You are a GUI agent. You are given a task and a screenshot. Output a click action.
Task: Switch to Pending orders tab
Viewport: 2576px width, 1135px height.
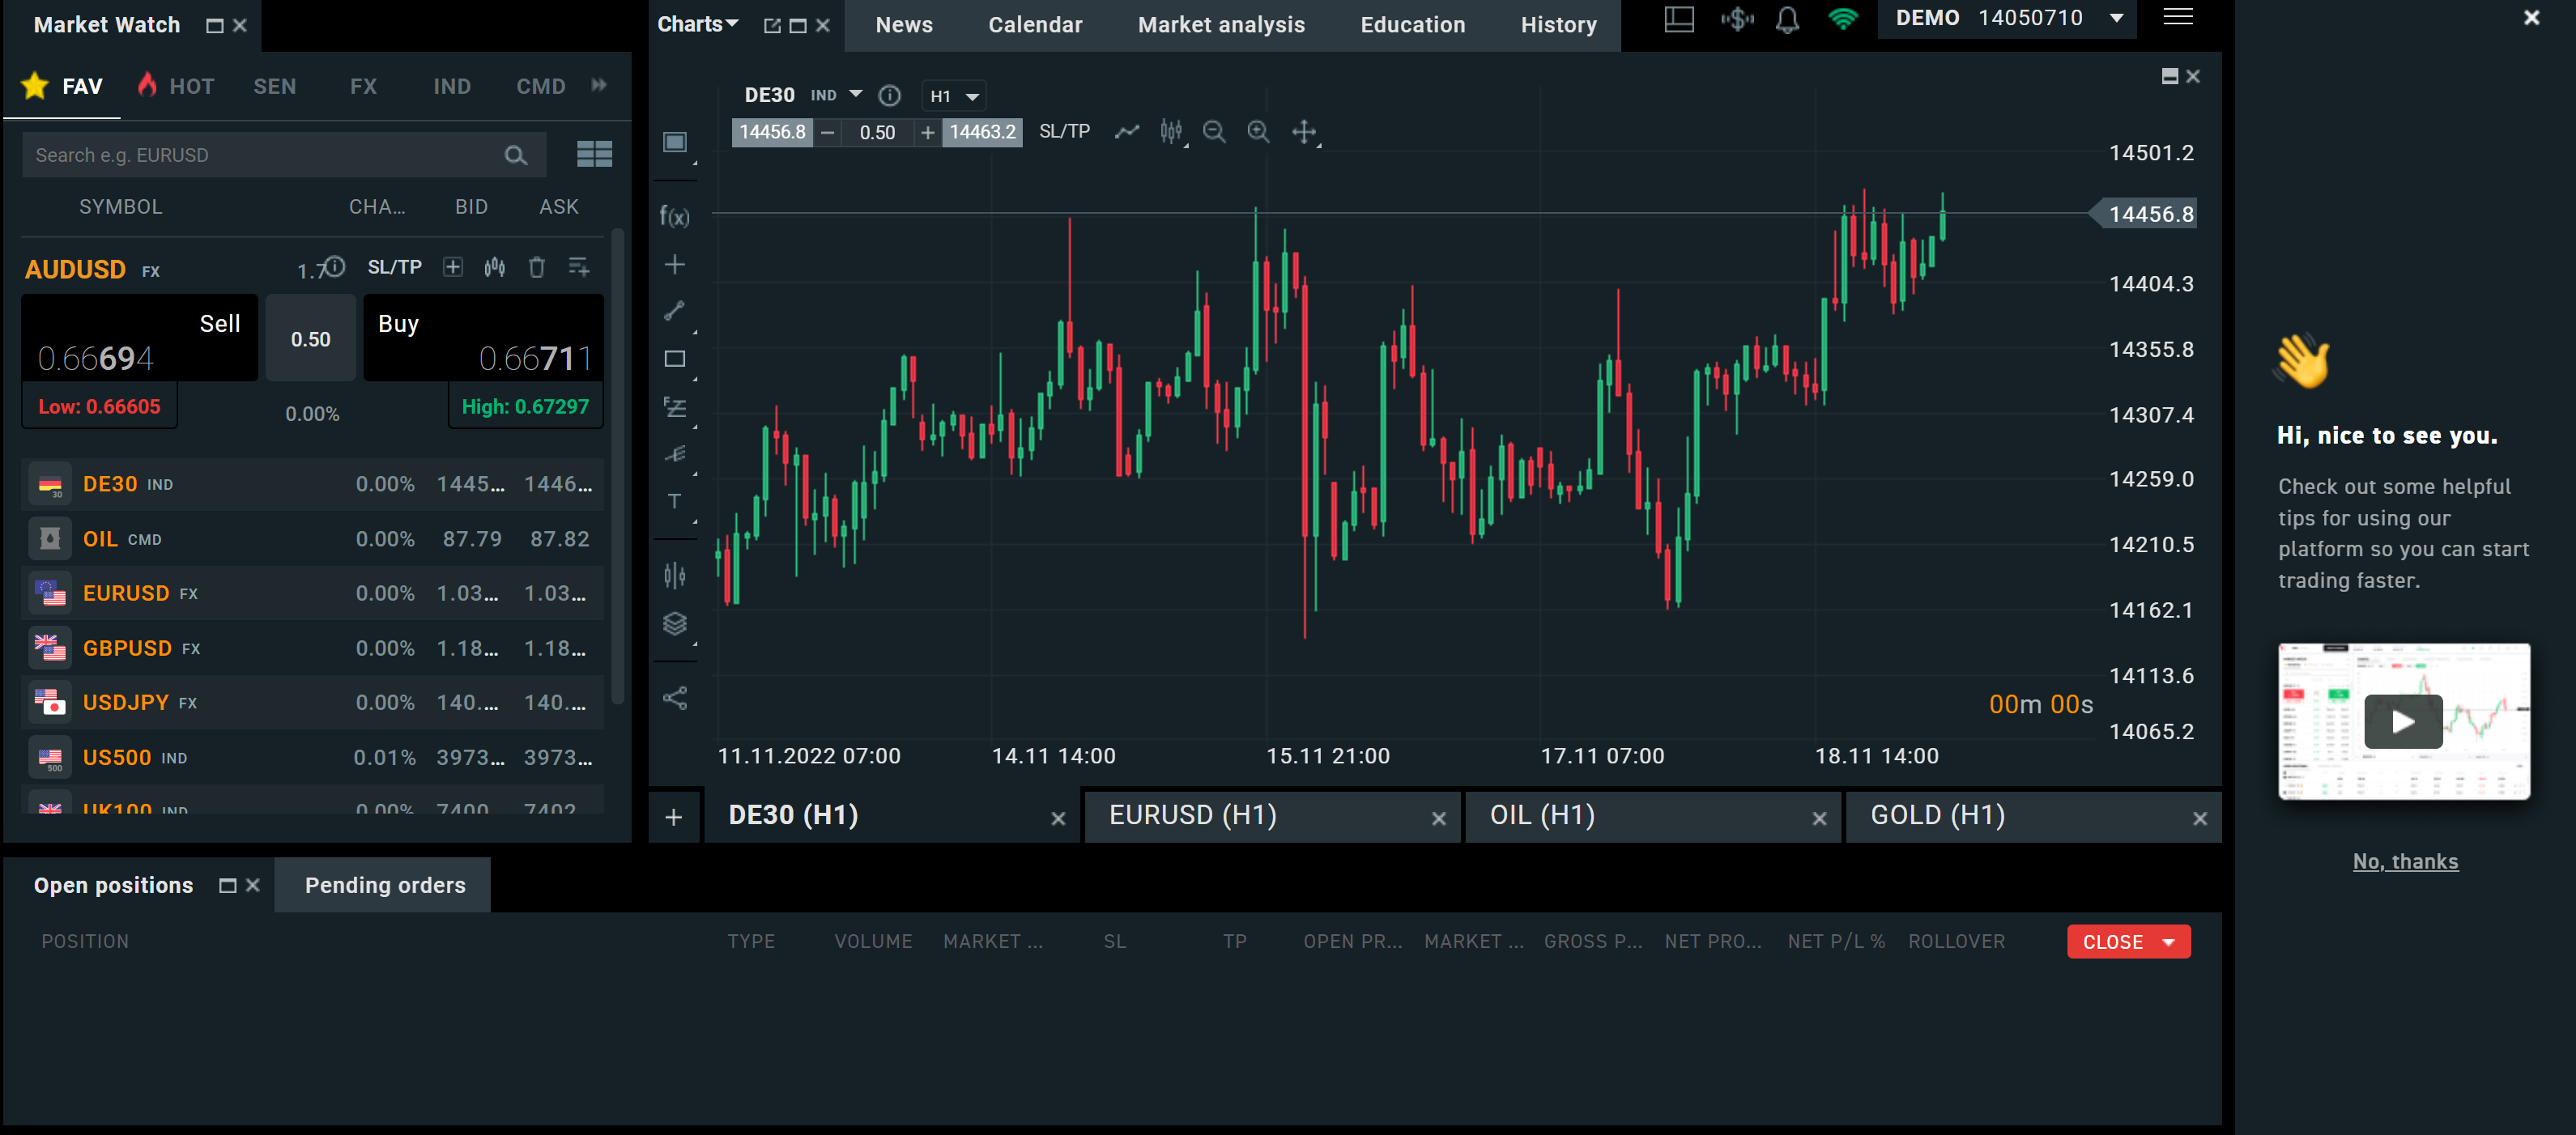(x=385, y=885)
